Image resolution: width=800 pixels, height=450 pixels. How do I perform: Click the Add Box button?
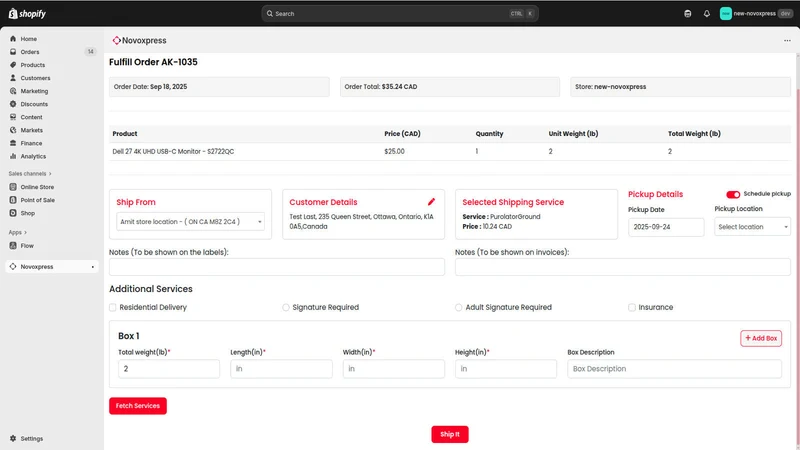[x=761, y=338]
